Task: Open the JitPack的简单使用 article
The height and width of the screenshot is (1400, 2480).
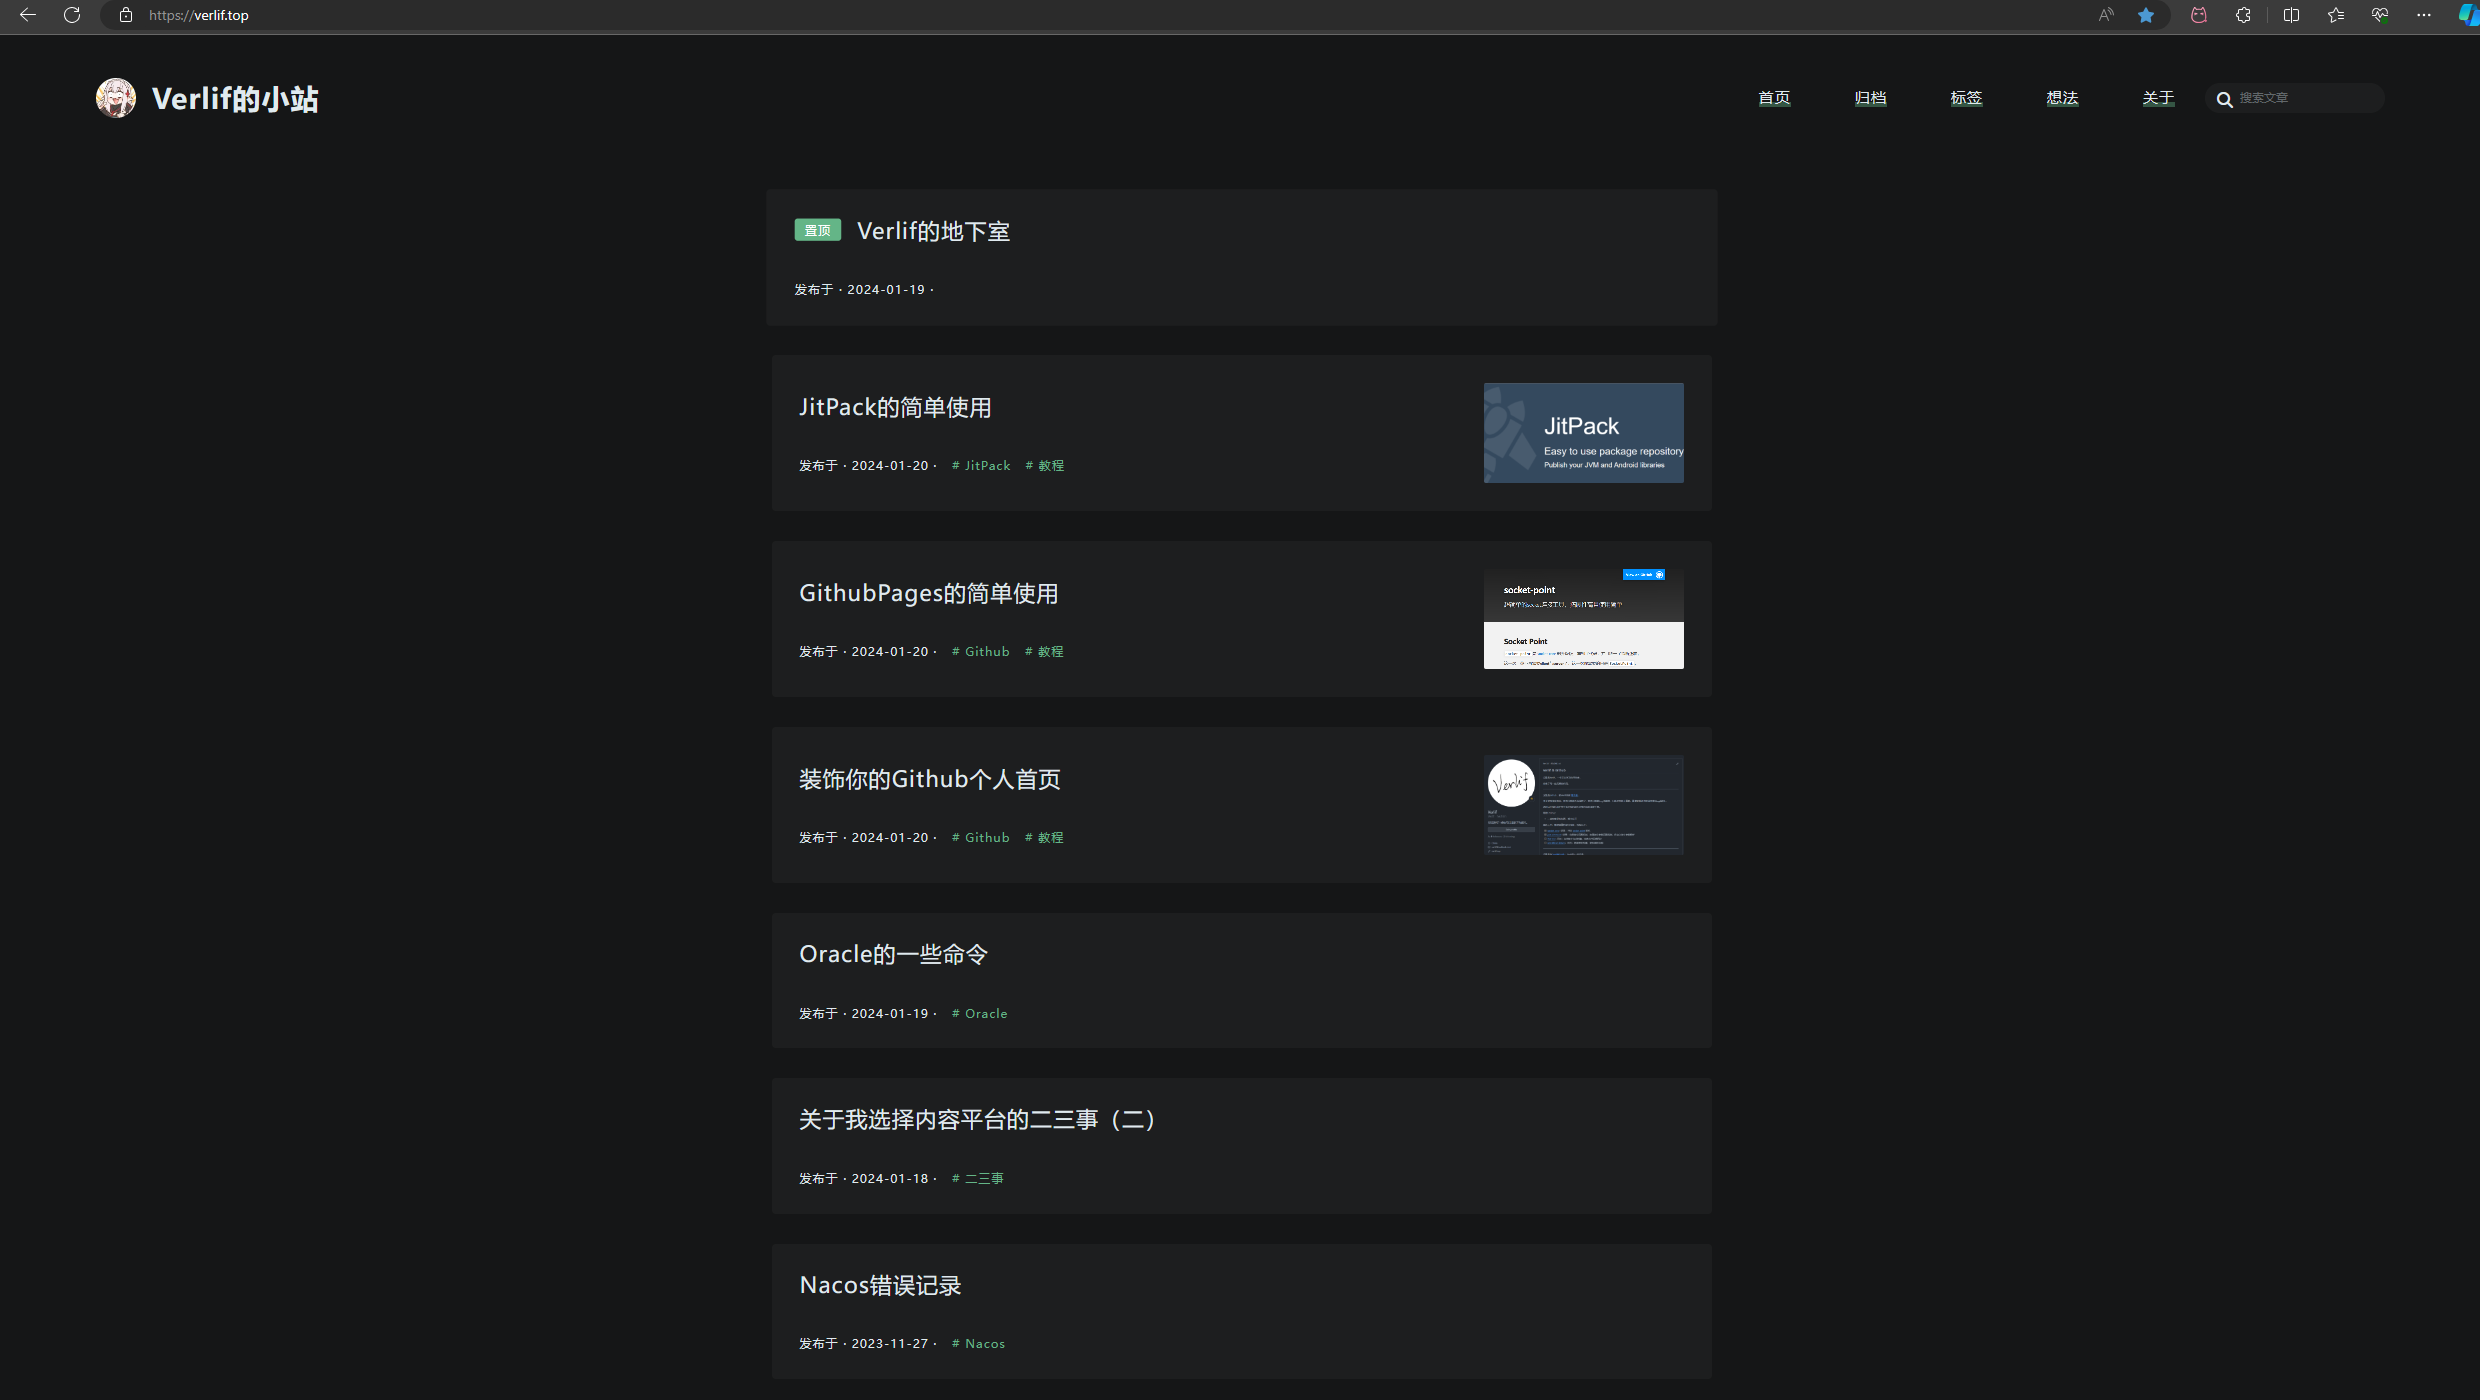Action: [x=895, y=408]
